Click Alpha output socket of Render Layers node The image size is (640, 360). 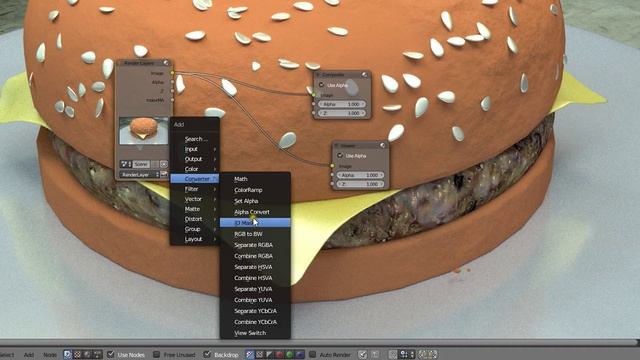[x=172, y=82]
